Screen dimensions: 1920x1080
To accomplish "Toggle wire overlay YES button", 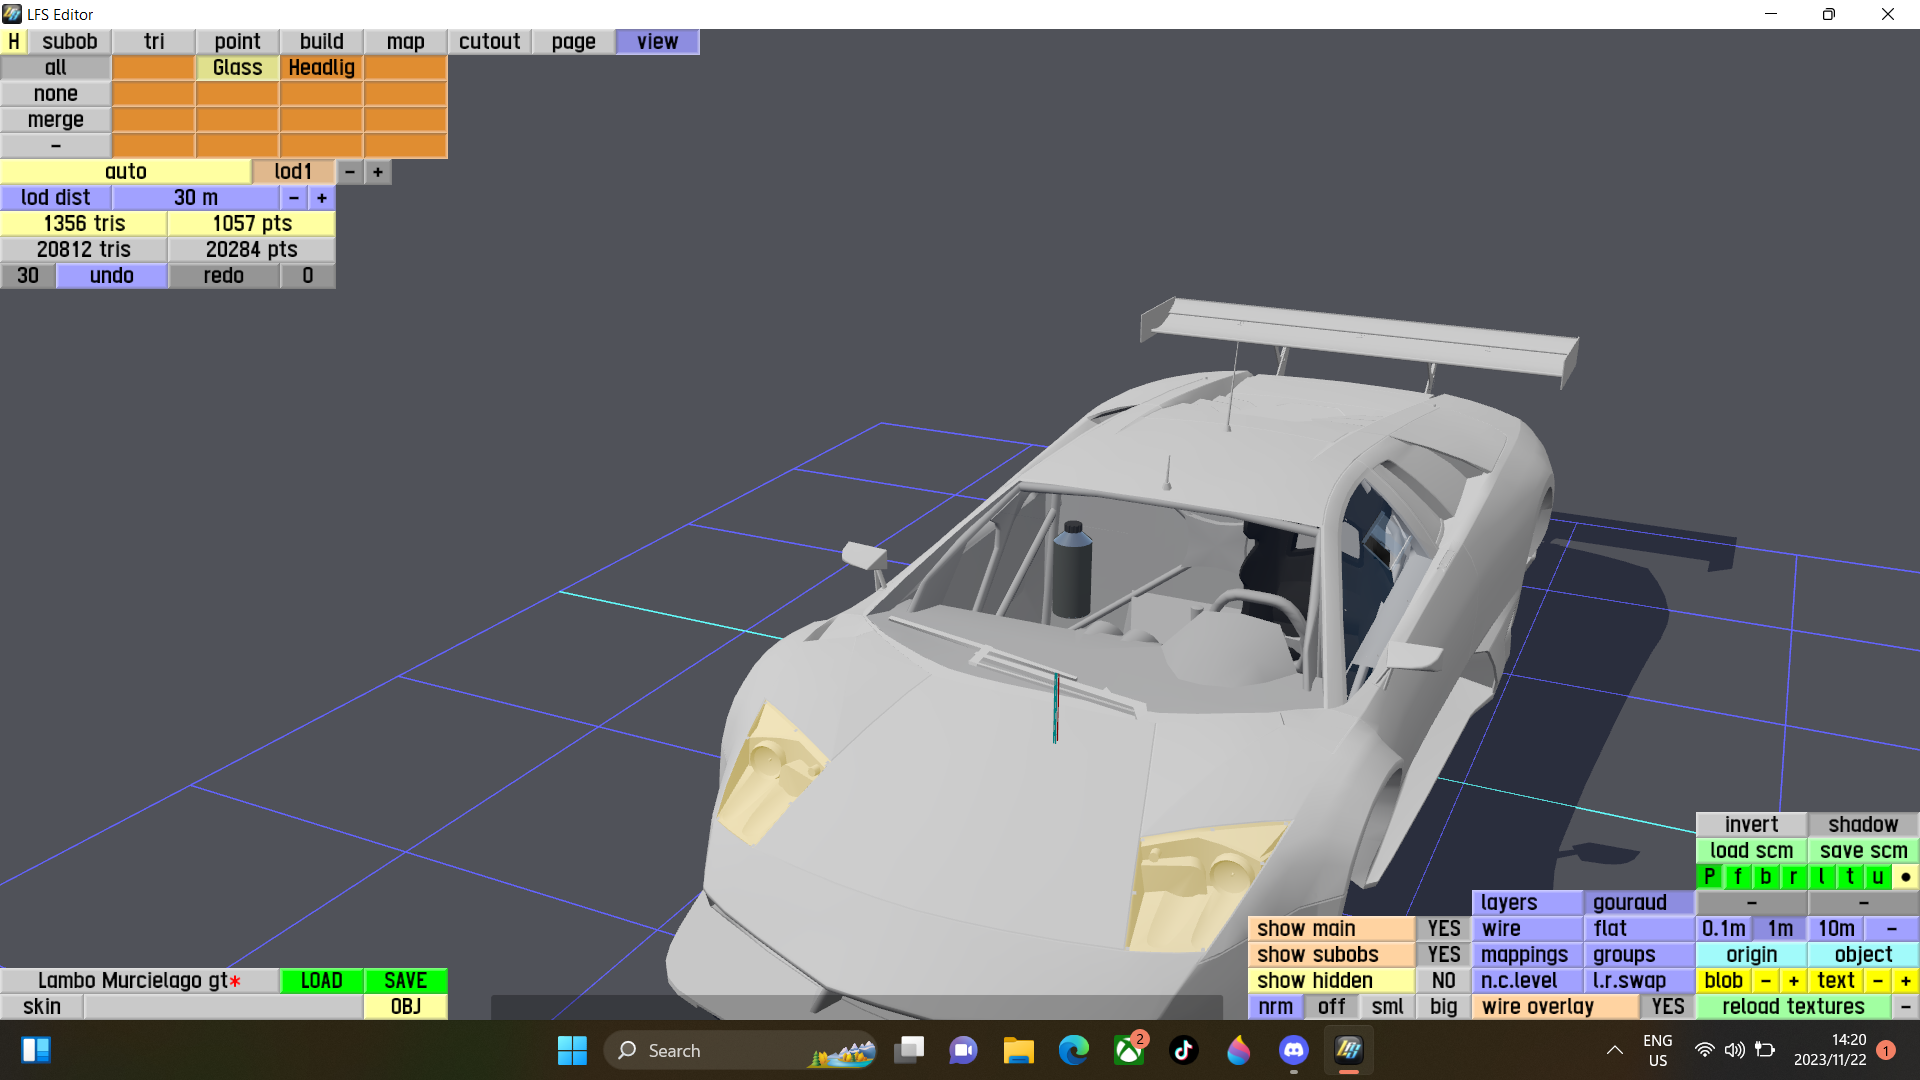I will (x=1667, y=1007).
